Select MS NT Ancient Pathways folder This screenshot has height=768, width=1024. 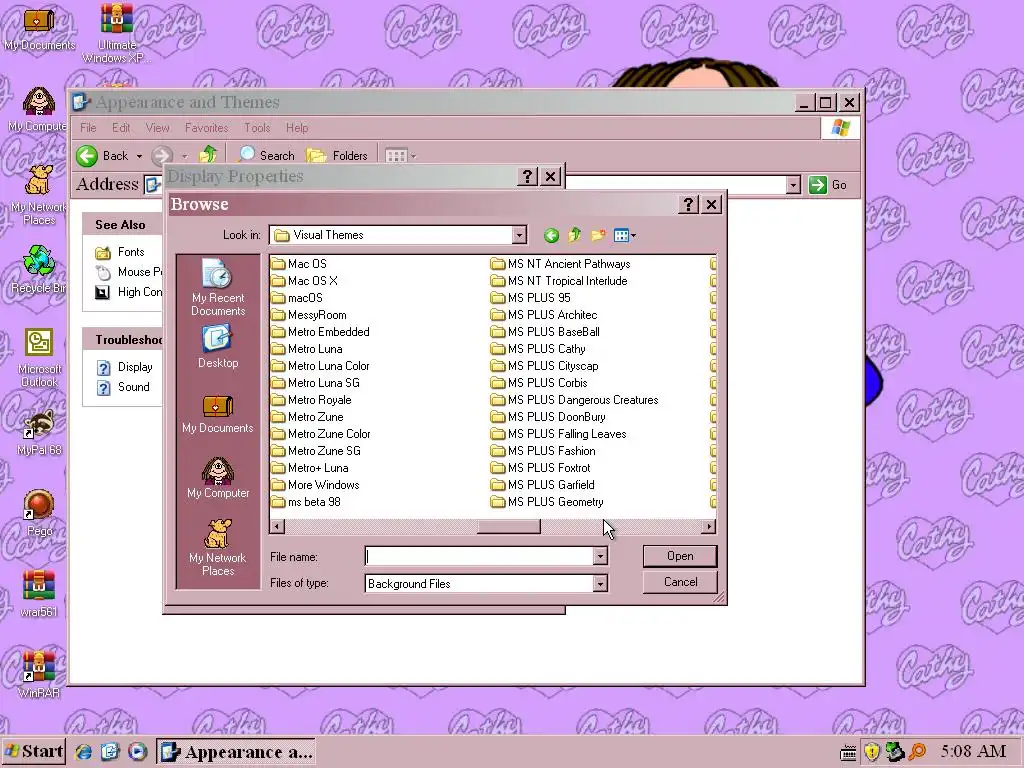(560, 264)
